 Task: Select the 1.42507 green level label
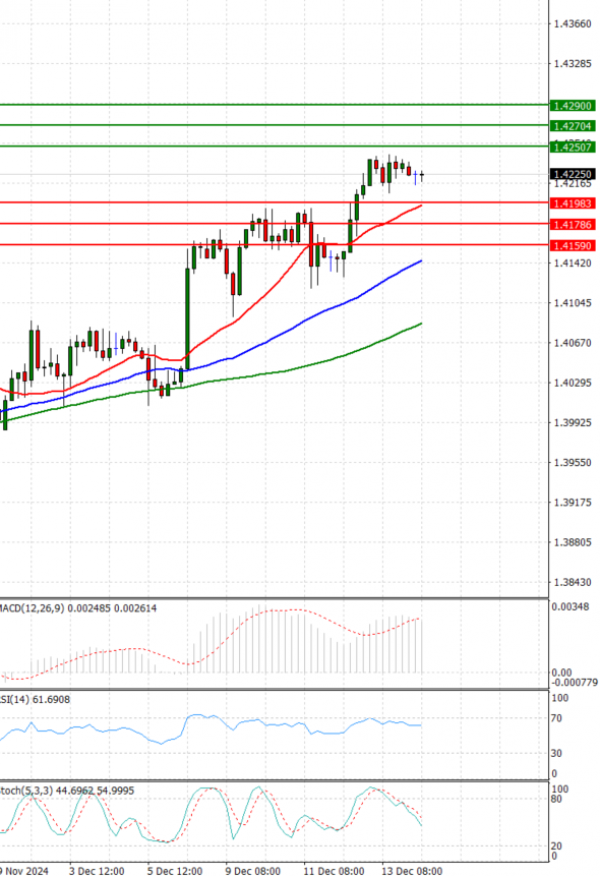pyautogui.click(x=573, y=147)
